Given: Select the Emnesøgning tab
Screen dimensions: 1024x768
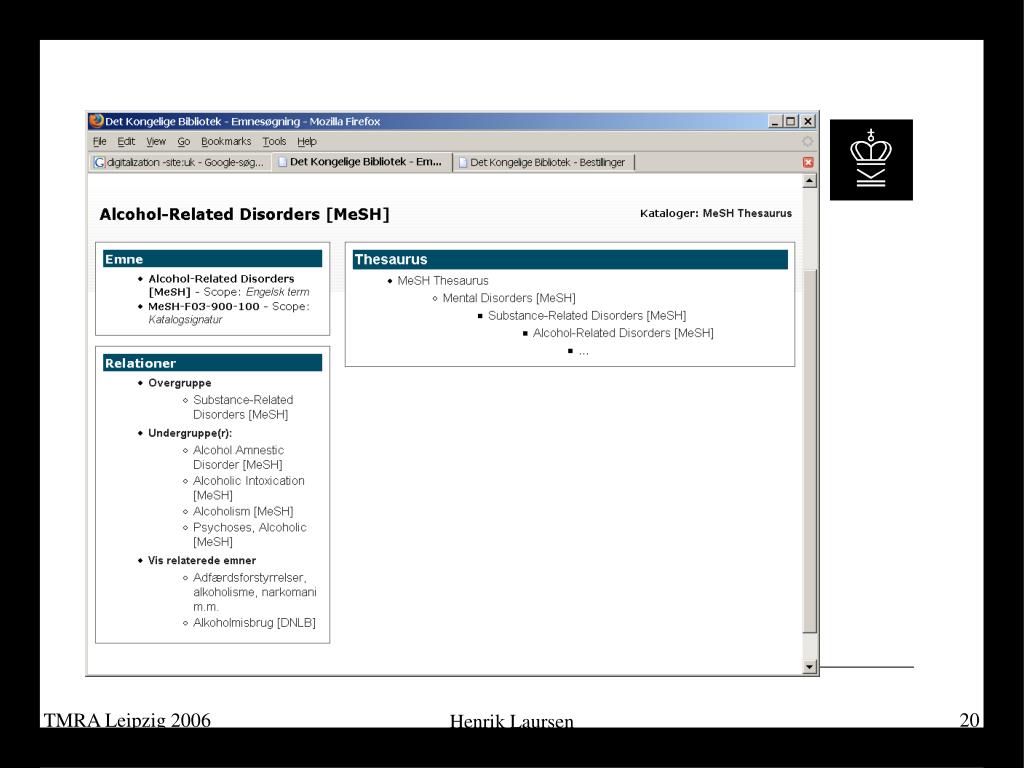Looking at the screenshot, I should point(360,161).
